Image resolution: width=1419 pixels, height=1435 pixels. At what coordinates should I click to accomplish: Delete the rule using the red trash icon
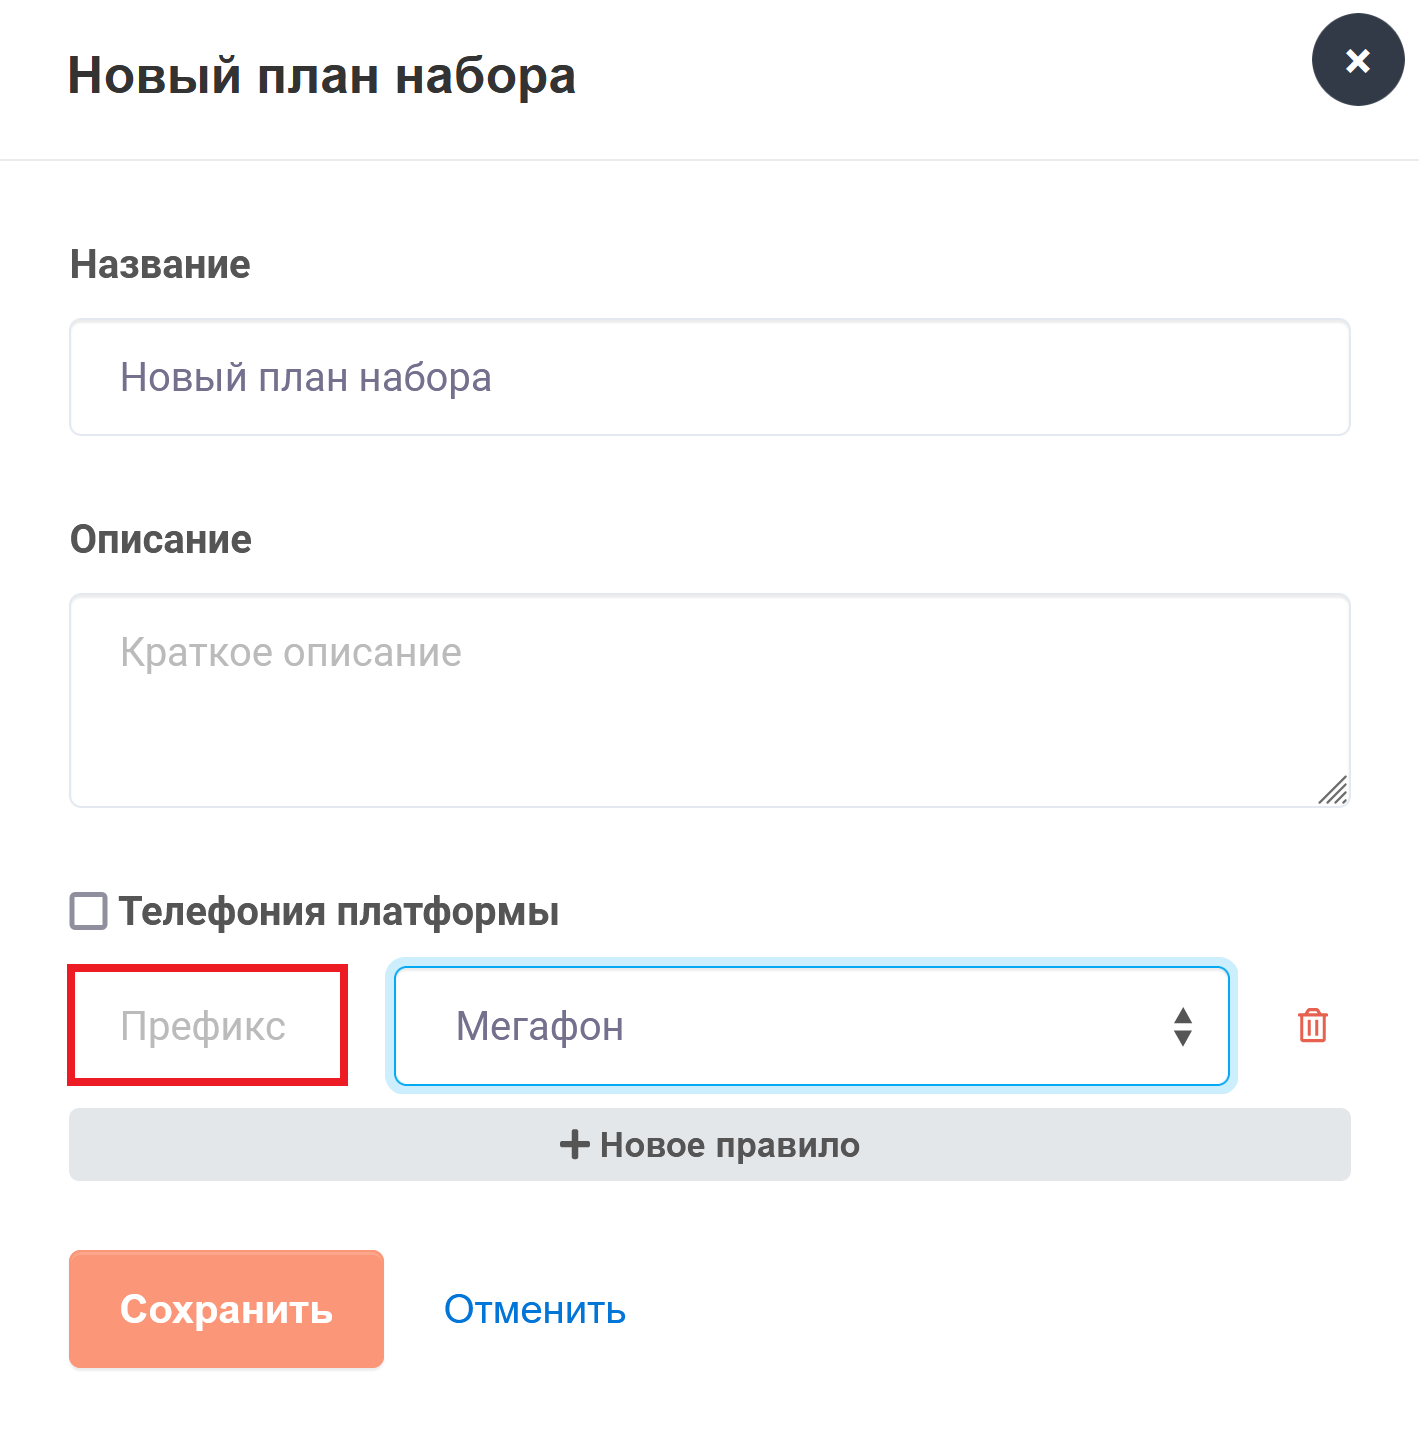(x=1312, y=1026)
